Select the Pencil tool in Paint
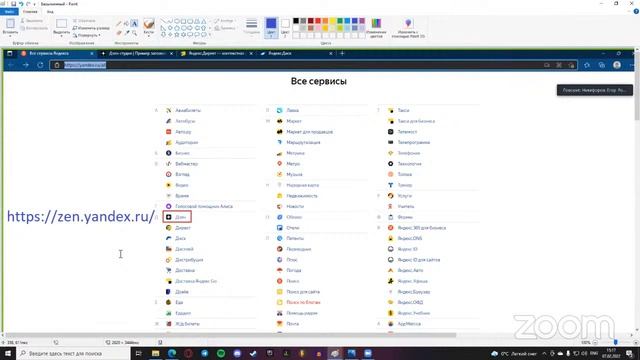This screenshot has height=360, width=640. pyautogui.click(x=119, y=24)
